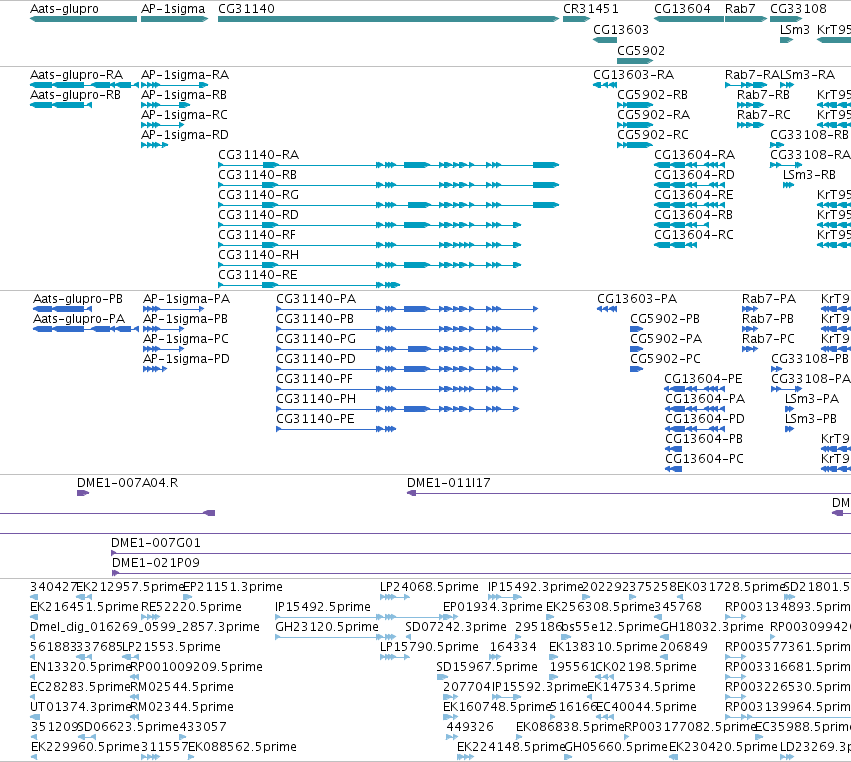Click the CG13604-PC protein label
851x762 pixels.
point(704,459)
